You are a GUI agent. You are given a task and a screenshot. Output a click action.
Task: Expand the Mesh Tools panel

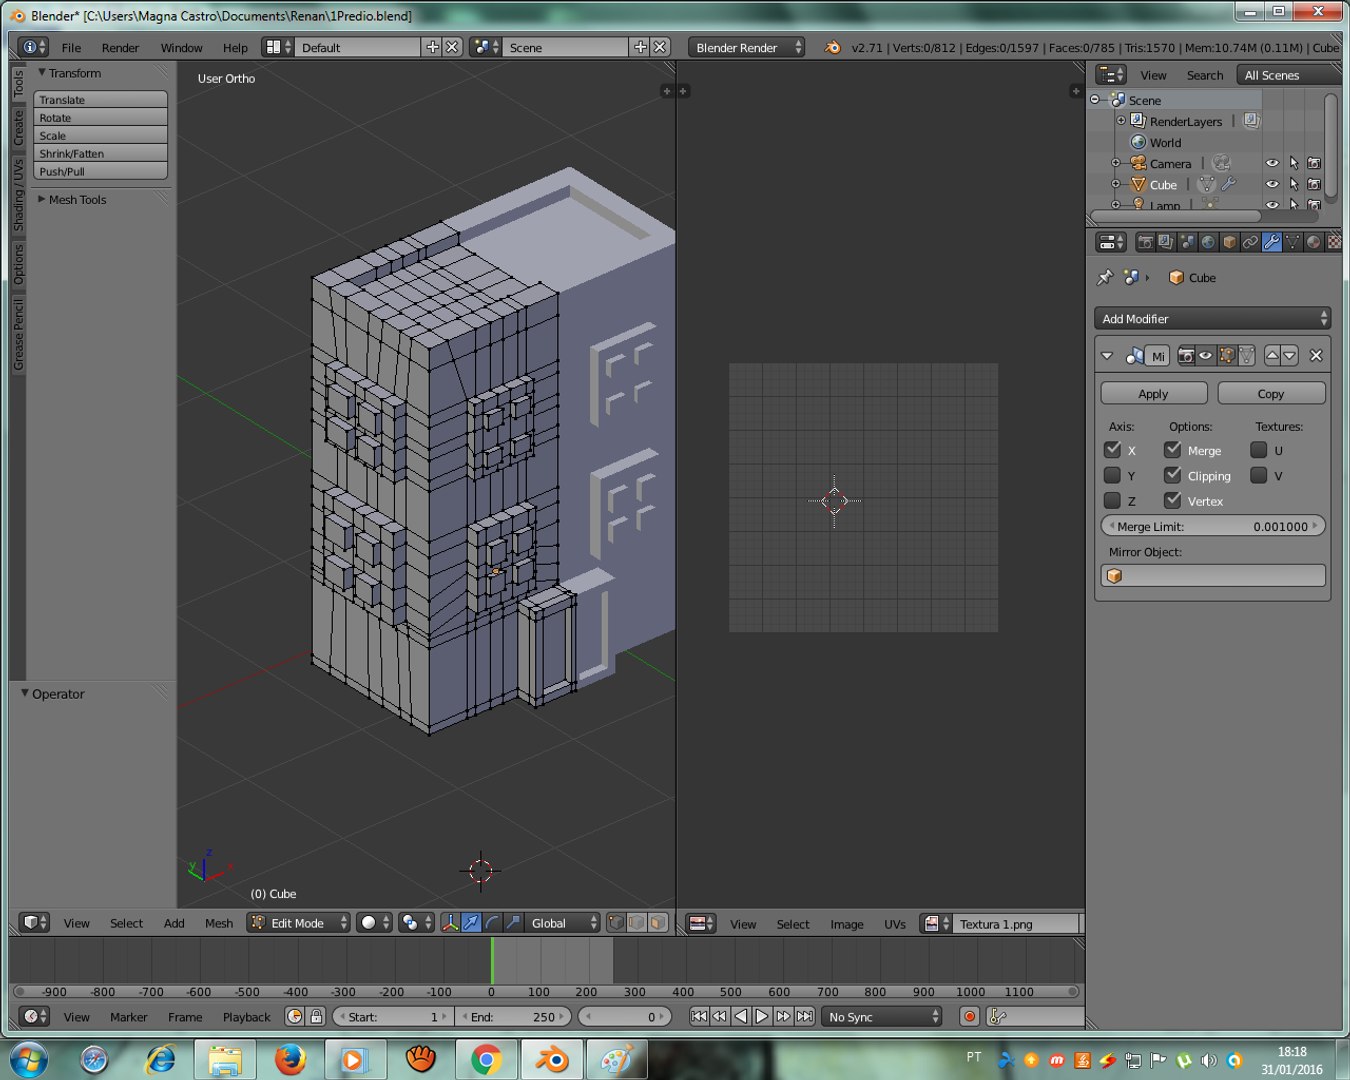tap(42, 199)
